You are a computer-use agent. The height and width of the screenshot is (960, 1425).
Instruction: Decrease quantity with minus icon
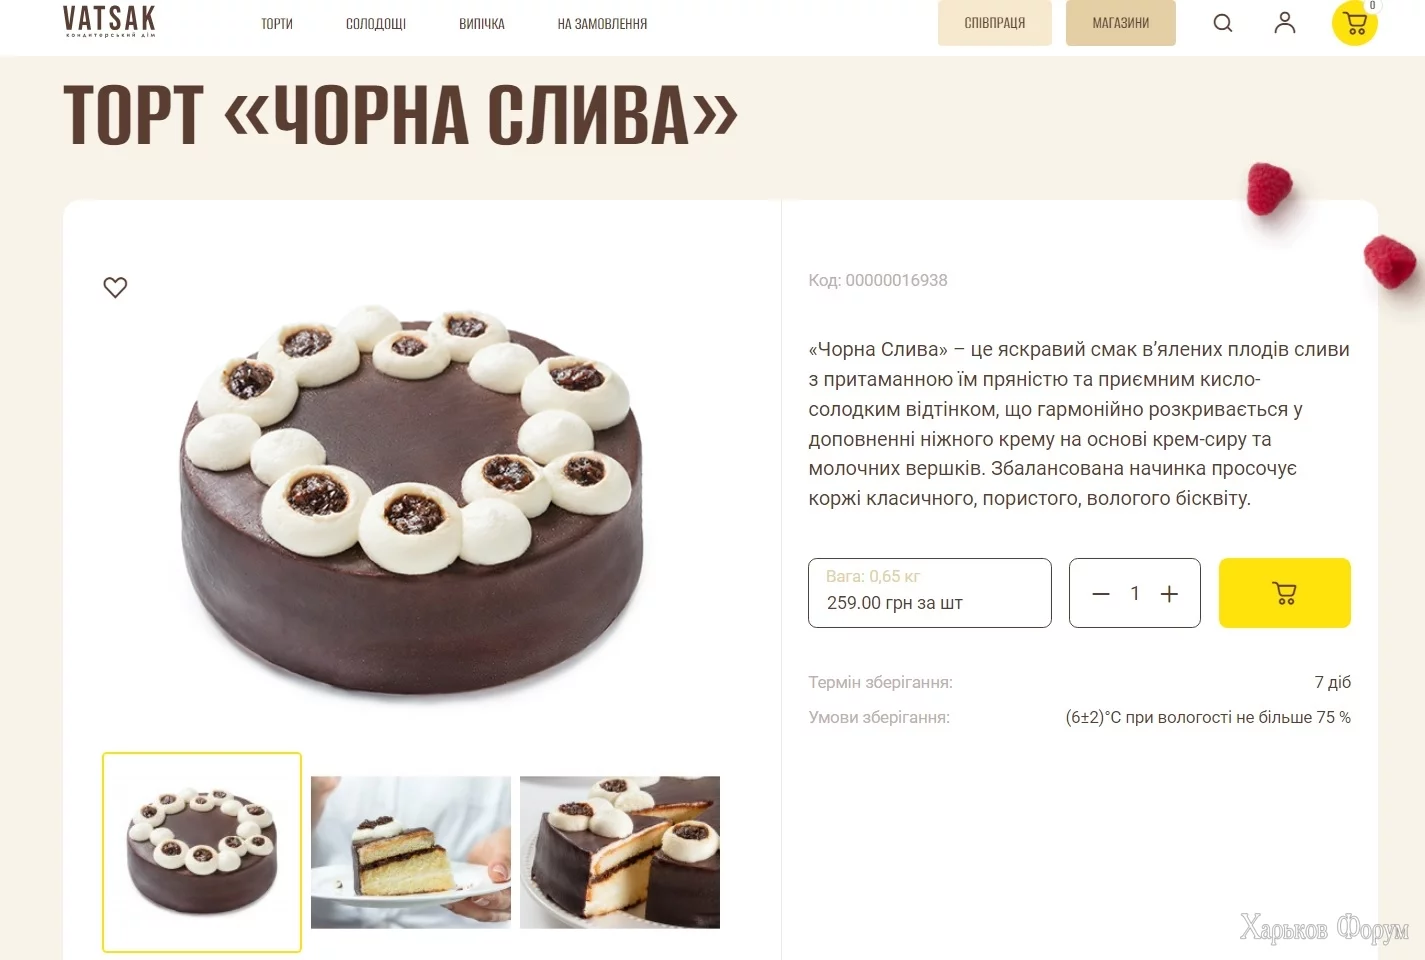click(x=1101, y=594)
